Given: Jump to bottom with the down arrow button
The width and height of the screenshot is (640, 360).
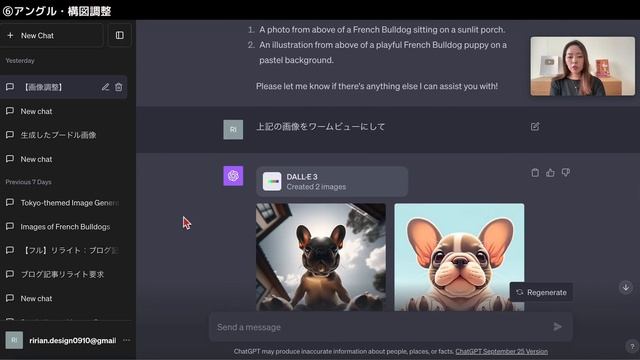Looking at the screenshot, I should [x=626, y=287].
